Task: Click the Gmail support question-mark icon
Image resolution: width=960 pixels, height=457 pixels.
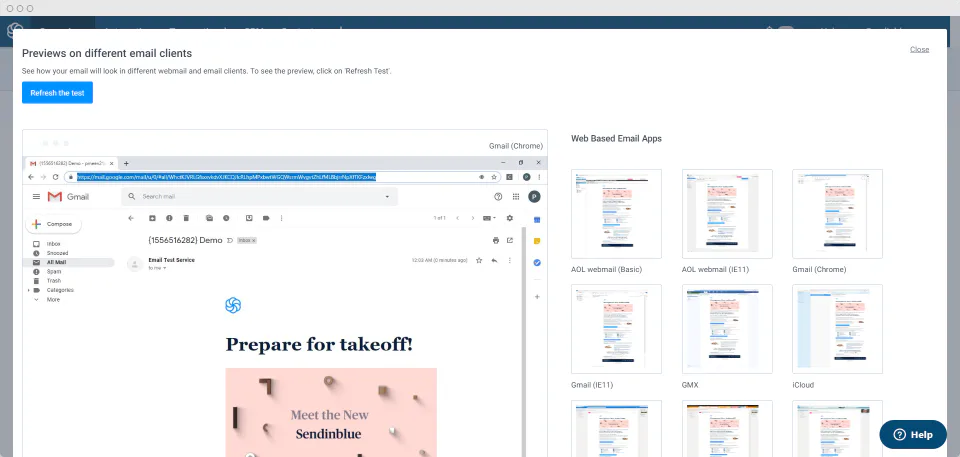Action: [498, 197]
